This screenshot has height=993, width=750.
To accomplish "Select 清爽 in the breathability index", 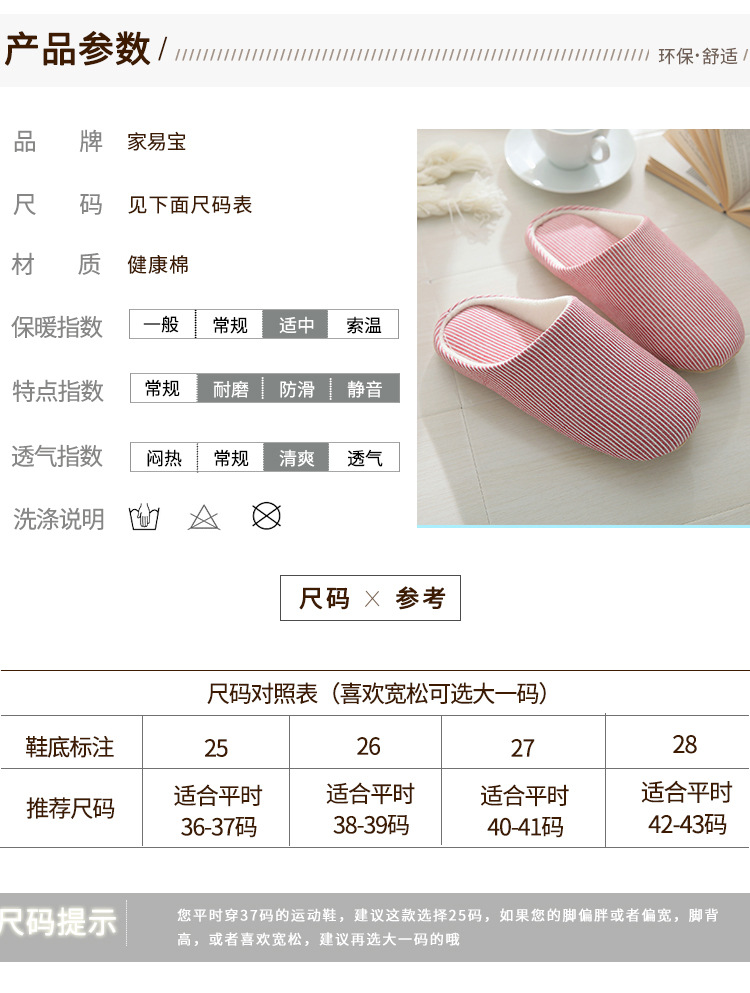I will [296, 457].
